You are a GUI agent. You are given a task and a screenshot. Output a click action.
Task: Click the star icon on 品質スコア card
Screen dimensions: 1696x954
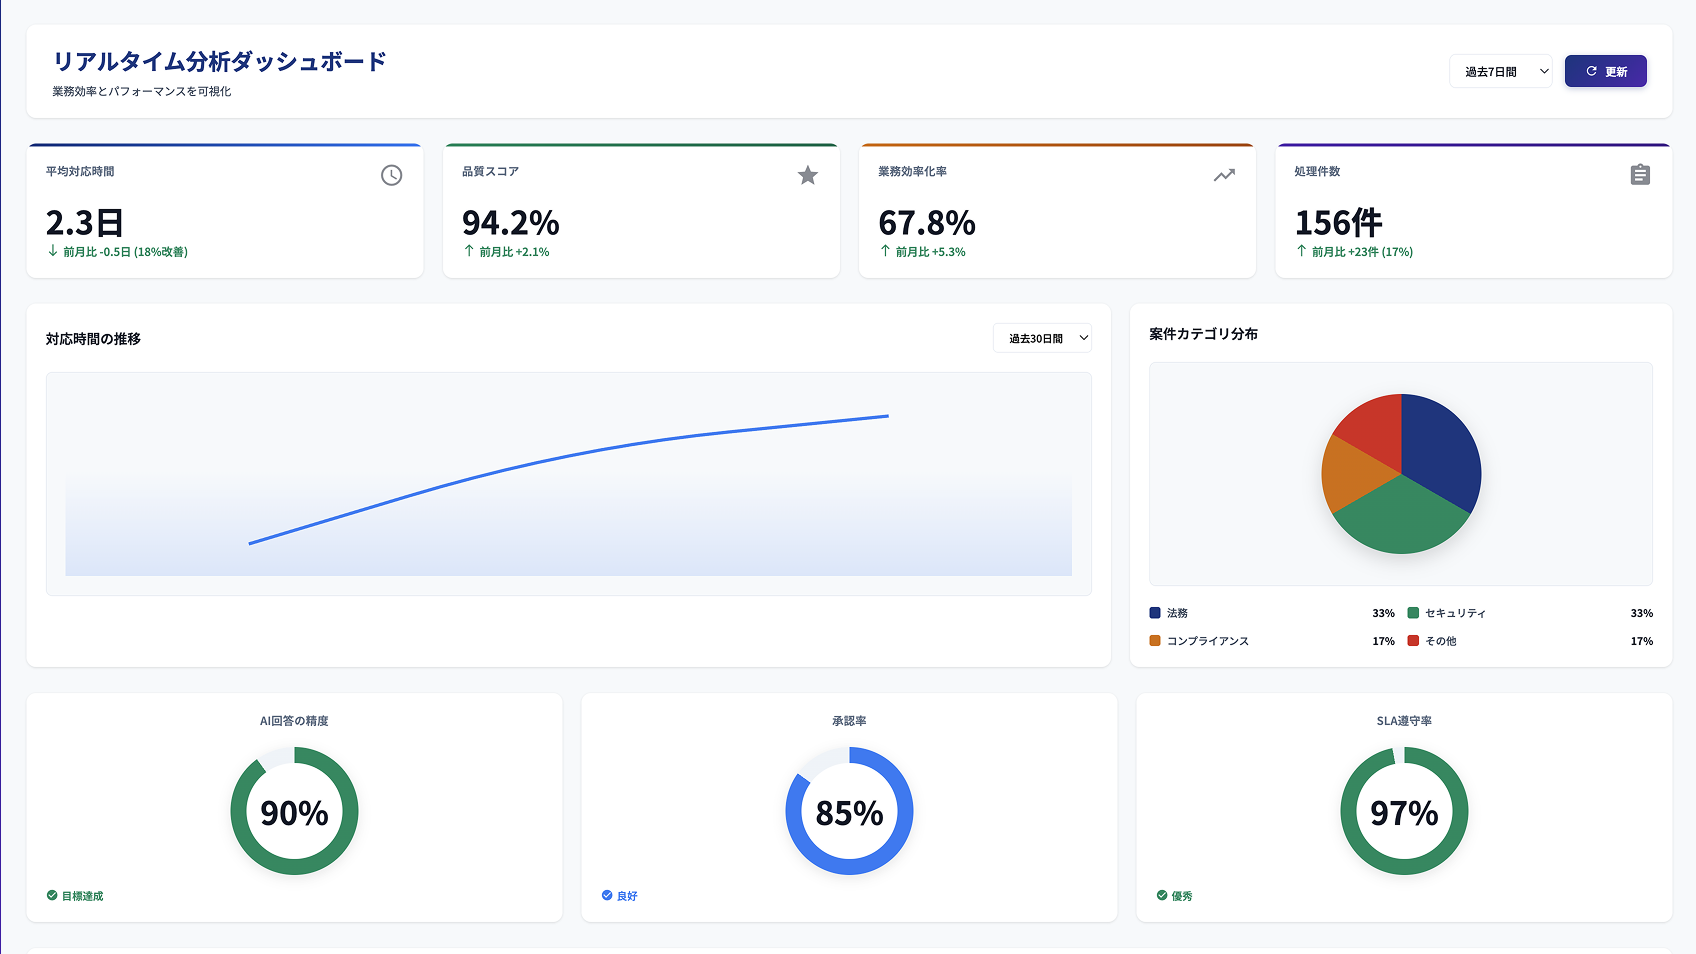(x=807, y=175)
